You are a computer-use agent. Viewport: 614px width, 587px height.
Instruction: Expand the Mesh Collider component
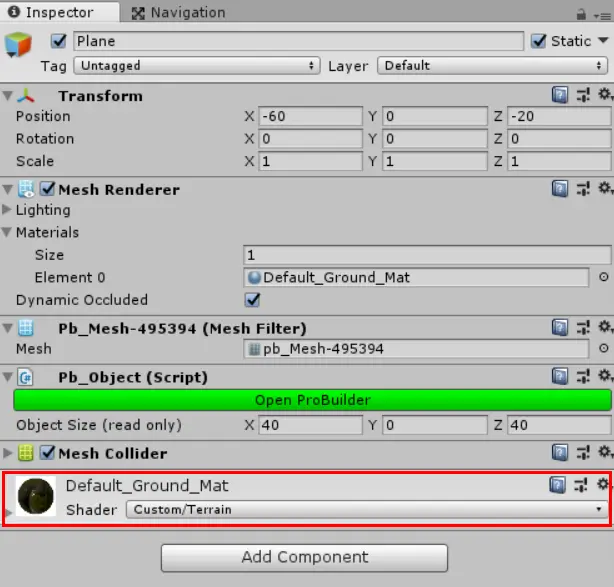7,453
